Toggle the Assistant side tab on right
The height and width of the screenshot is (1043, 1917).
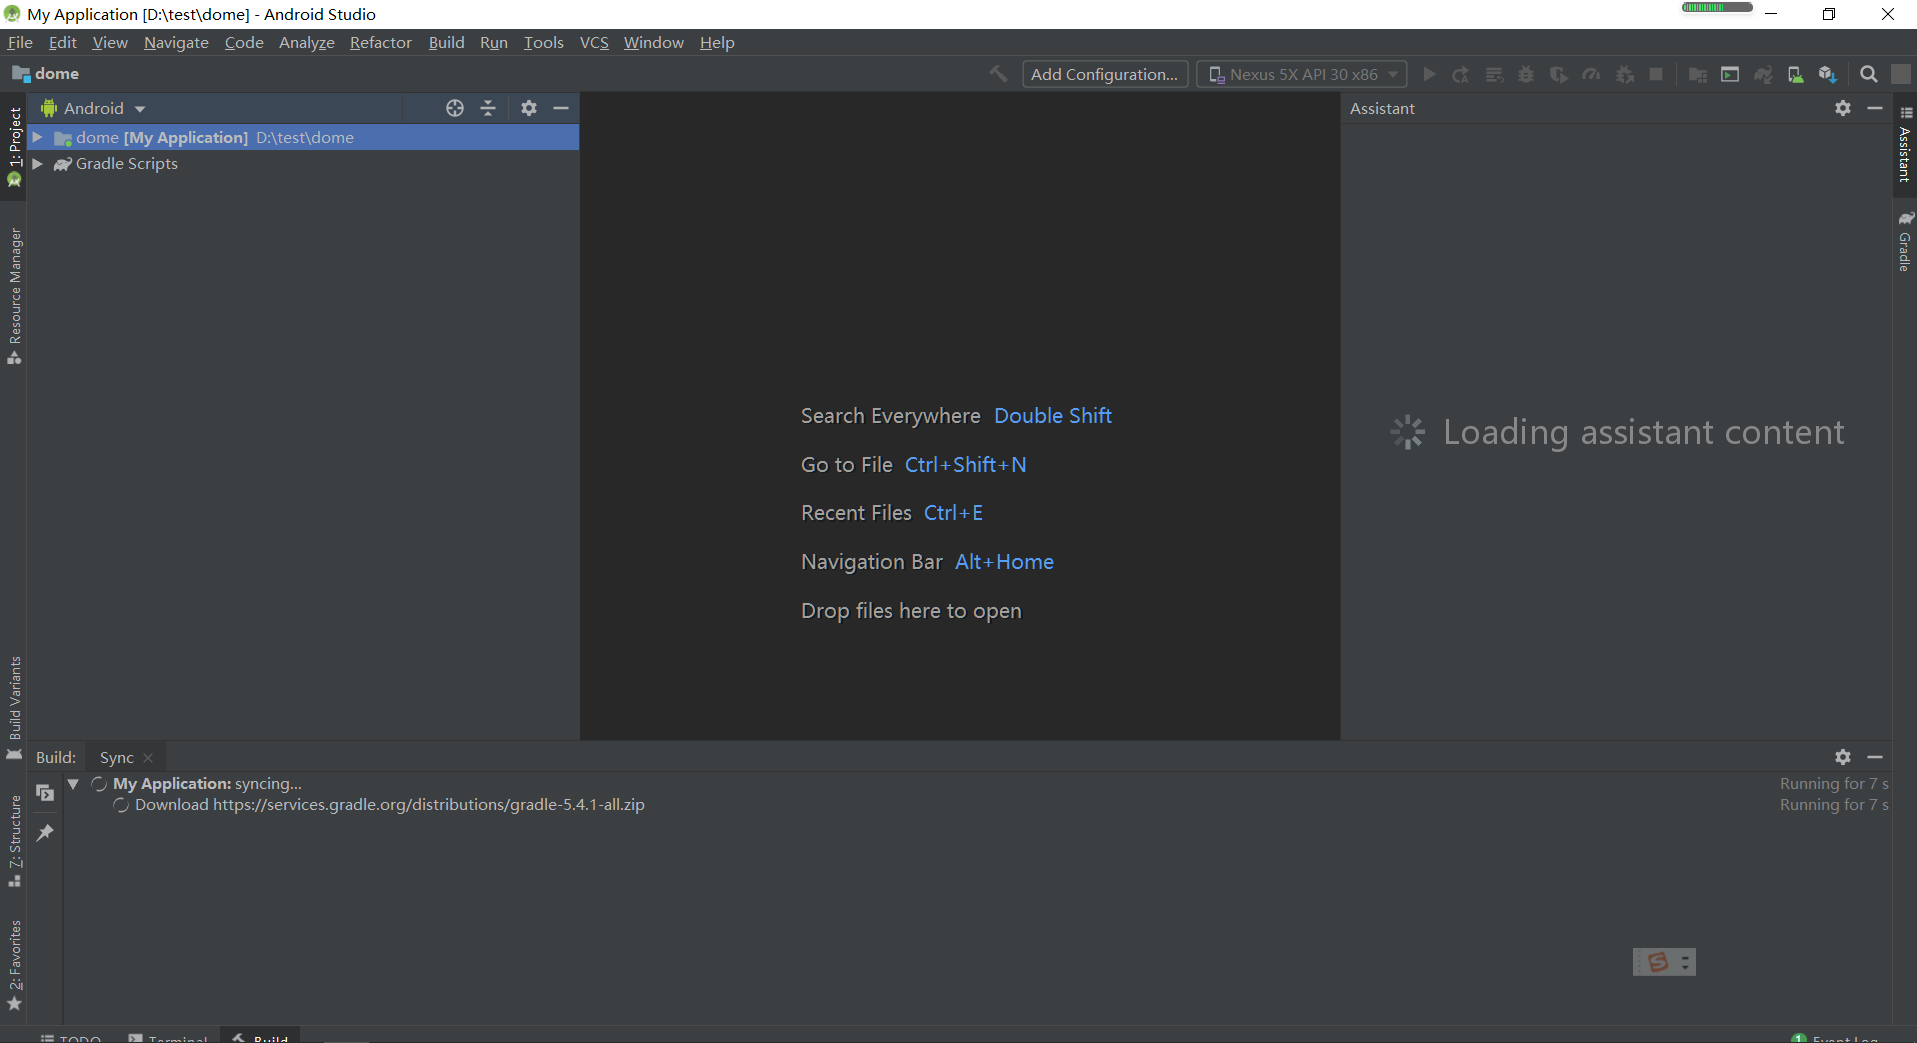tap(1905, 145)
